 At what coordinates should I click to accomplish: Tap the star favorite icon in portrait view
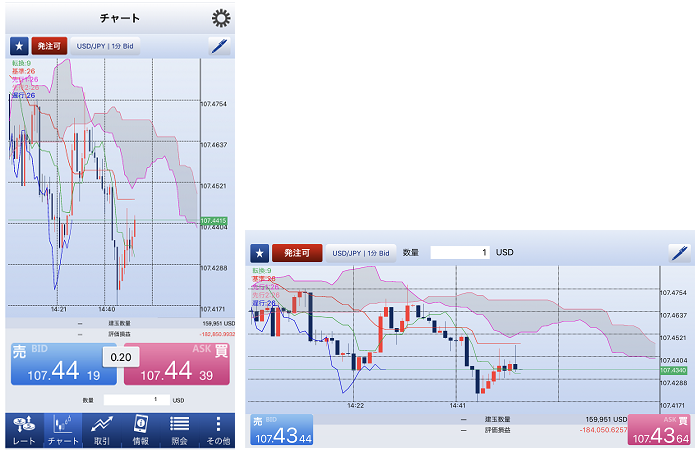click(x=19, y=46)
